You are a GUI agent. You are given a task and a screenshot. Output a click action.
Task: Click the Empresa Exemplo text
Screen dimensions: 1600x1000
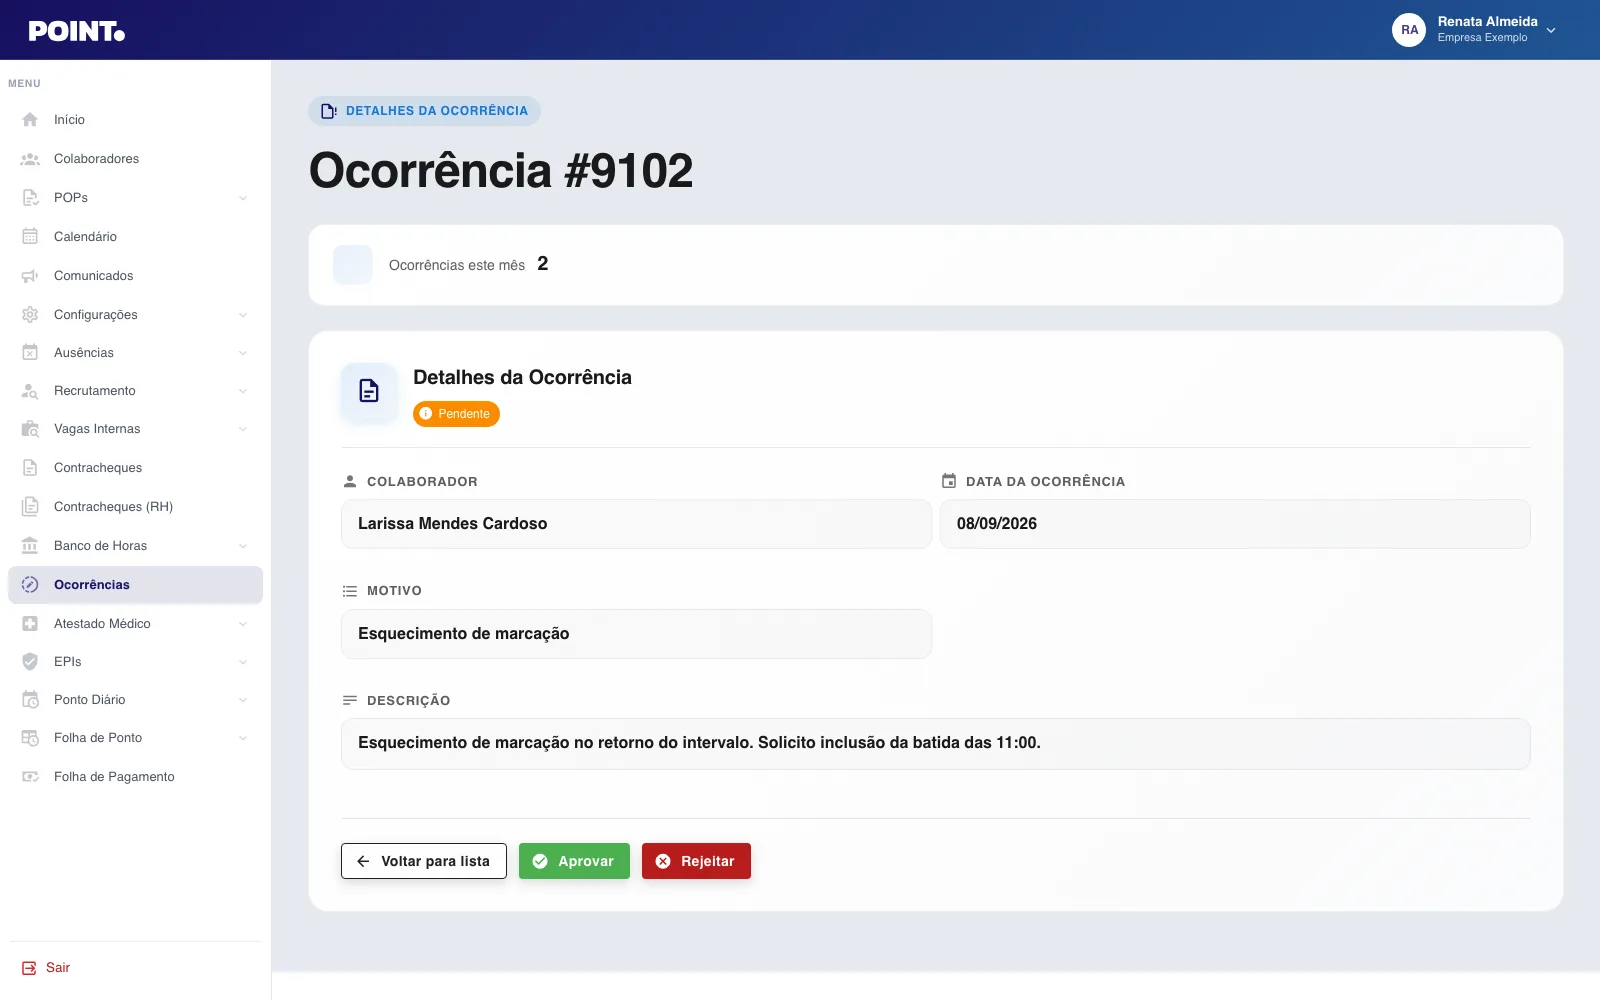1483,38
